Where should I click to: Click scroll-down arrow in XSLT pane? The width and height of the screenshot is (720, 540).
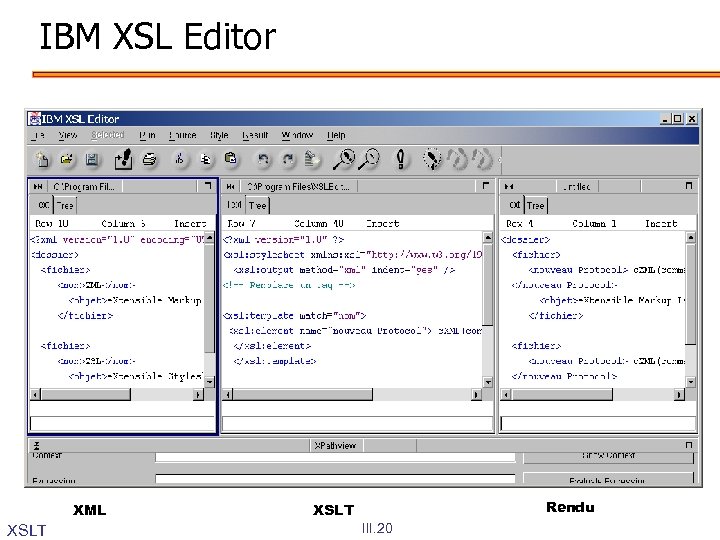(x=488, y=382)
